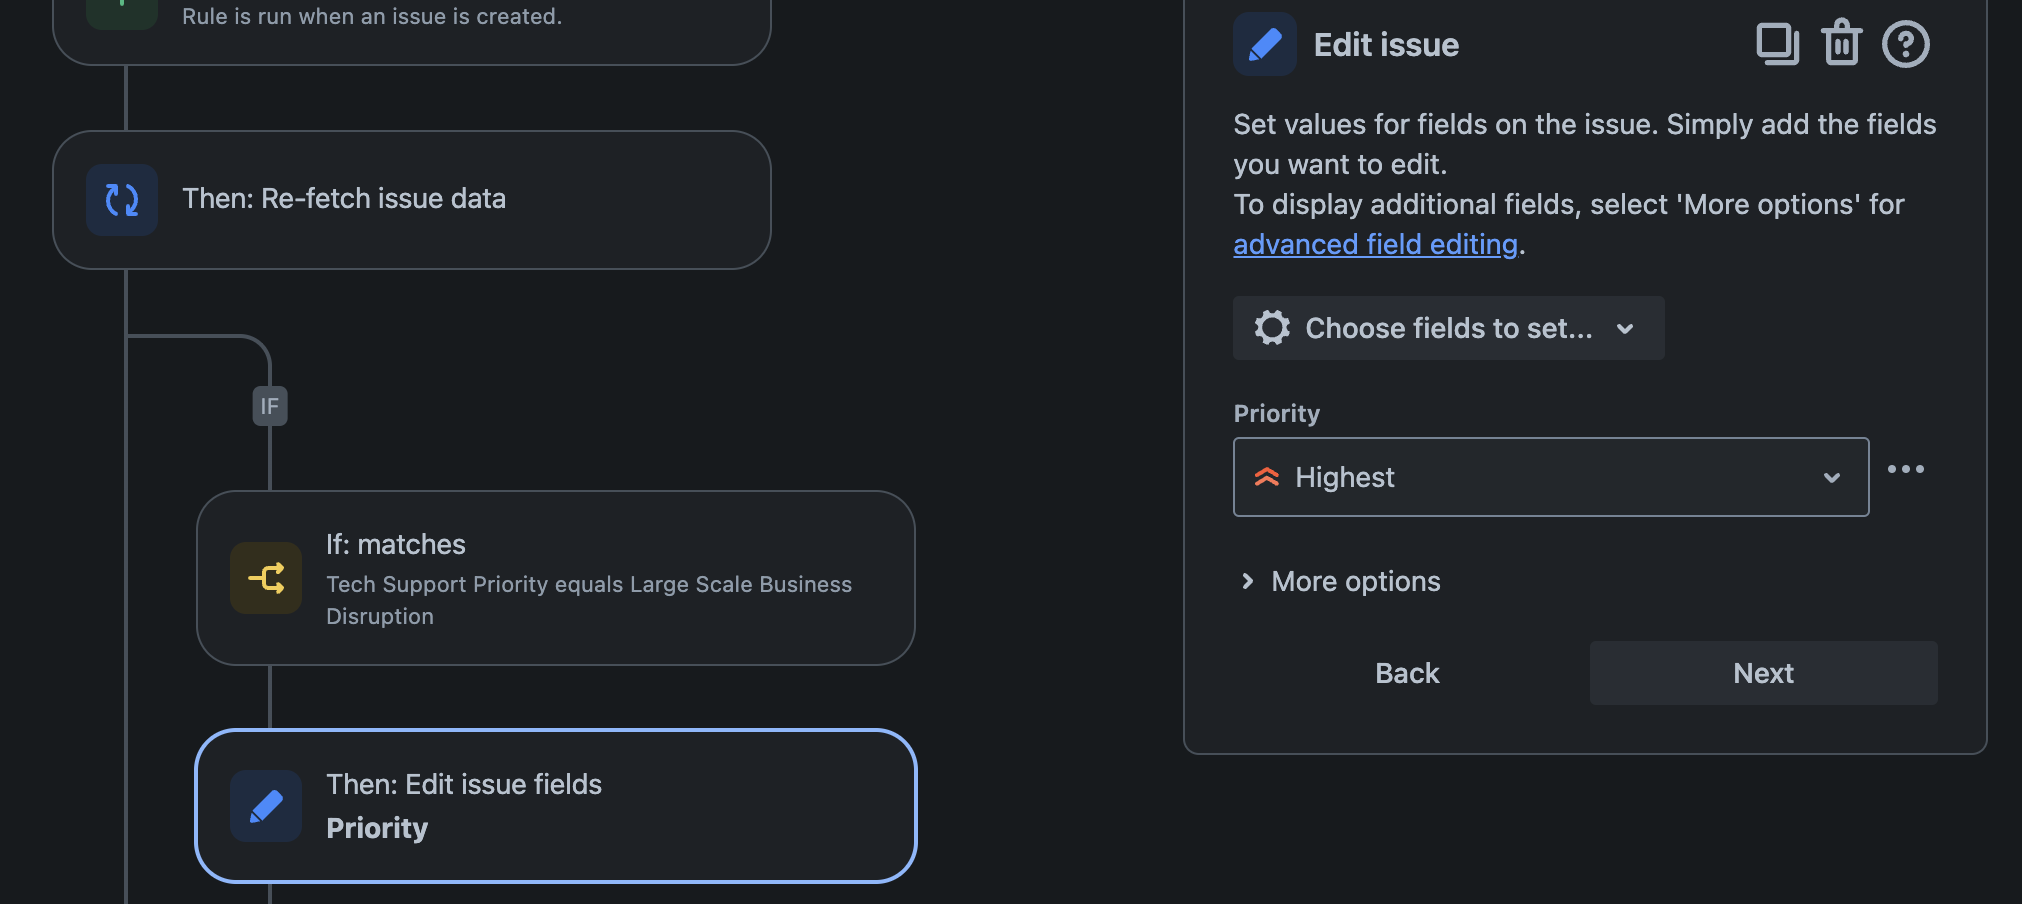Open the Choose fields to set dropdown
The height and width of the screenshot is (904, 2022).
tap(1448, 328)
